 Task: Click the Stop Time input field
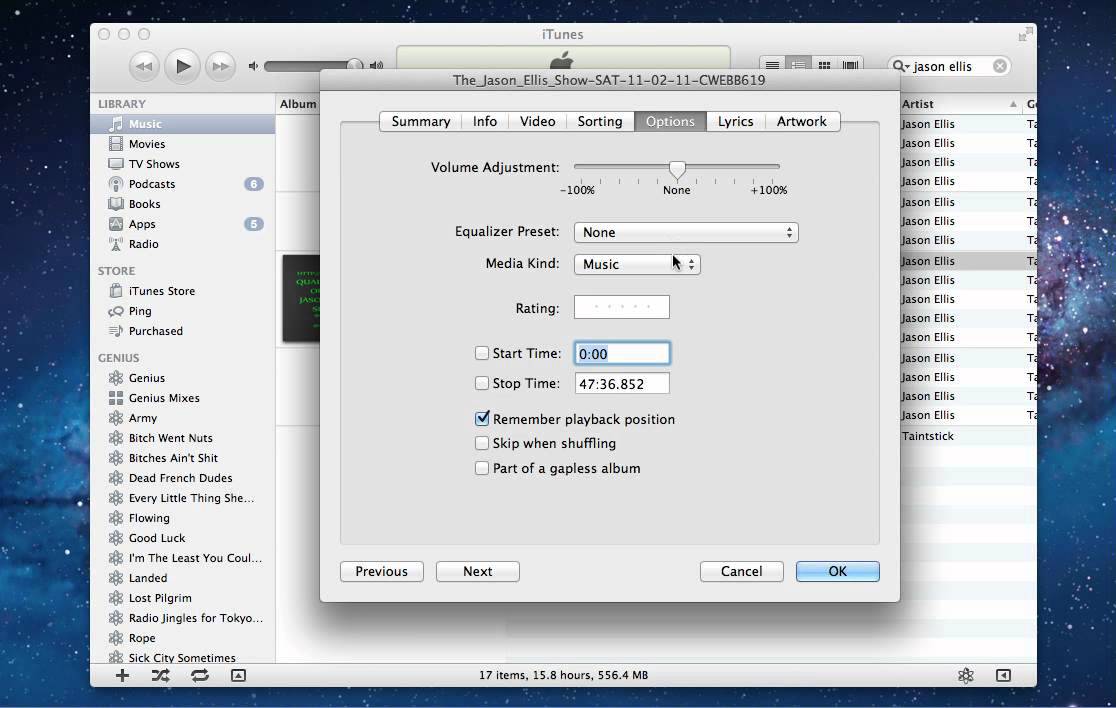621,384
